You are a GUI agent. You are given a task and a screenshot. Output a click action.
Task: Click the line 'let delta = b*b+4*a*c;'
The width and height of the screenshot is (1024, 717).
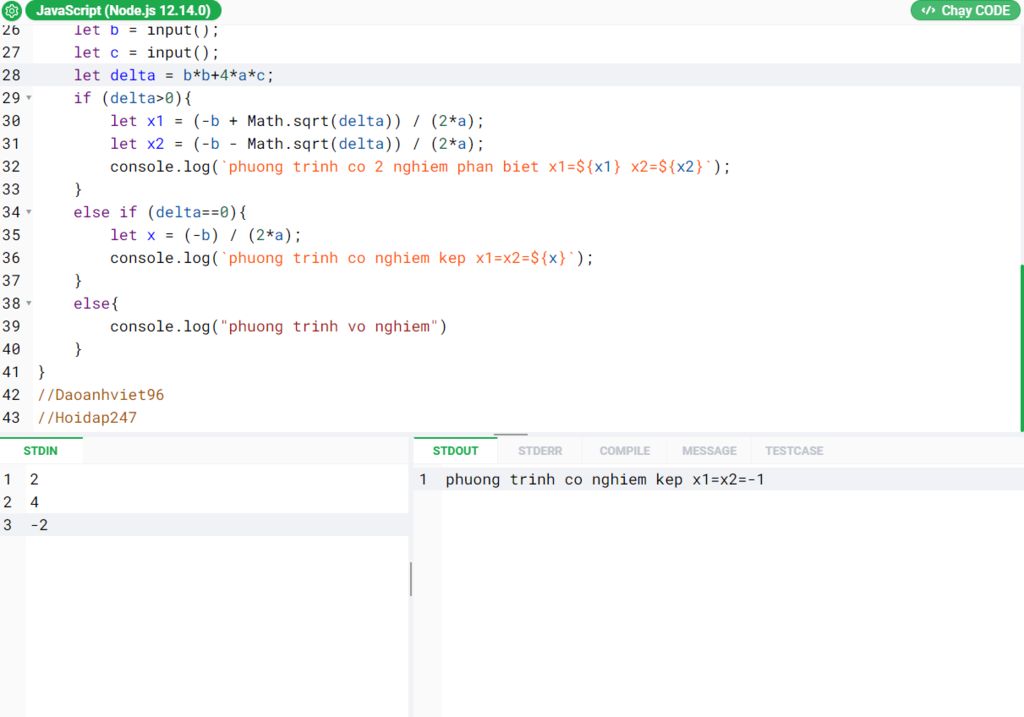(x=174, y=75)
